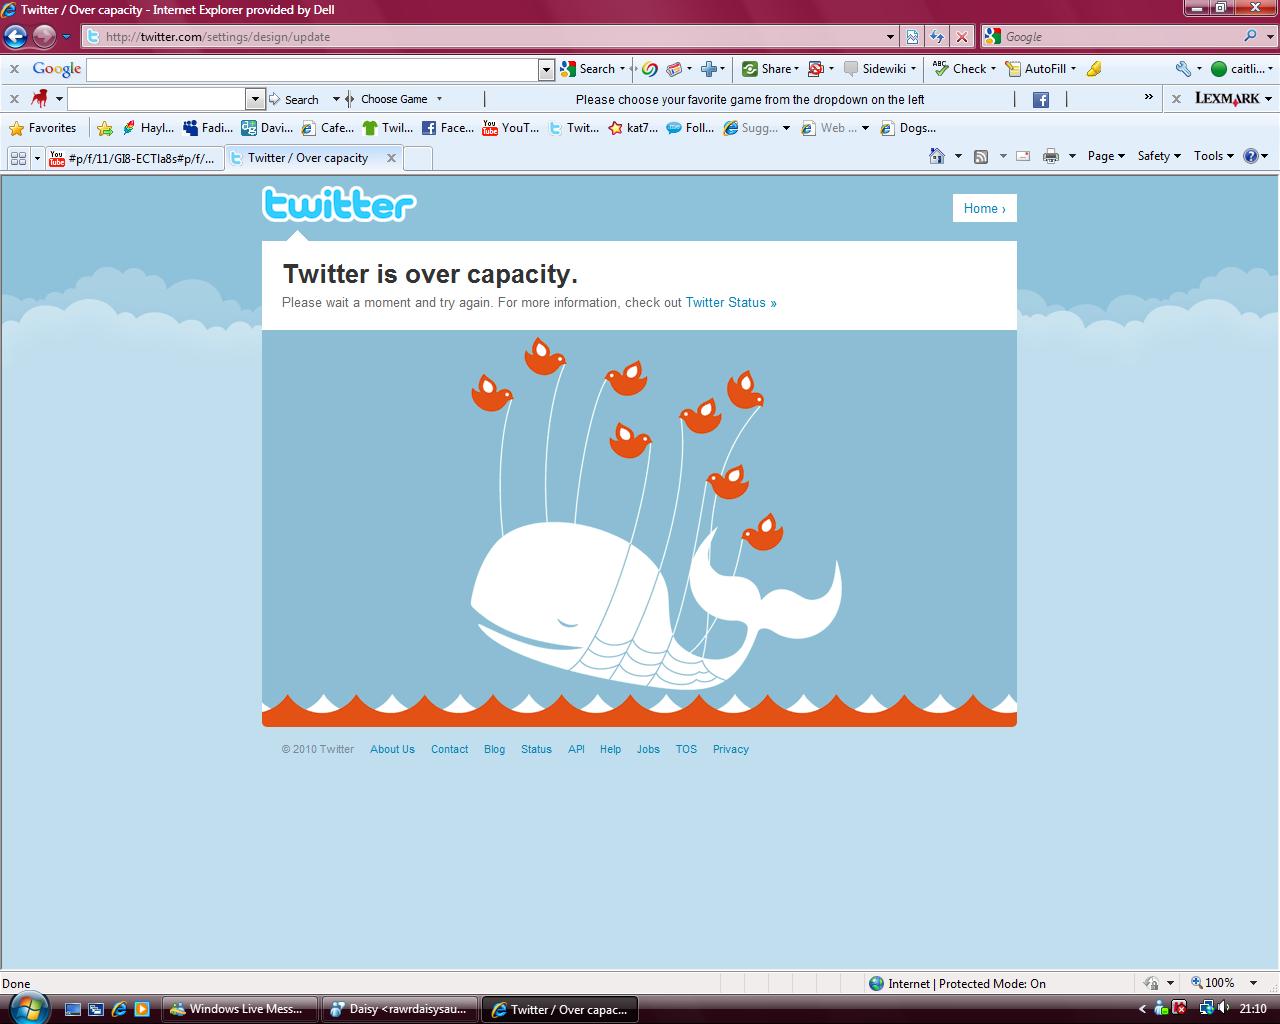
Task: Close the Lexmark toolbar with its X
Action: [x=1176, y=99]
